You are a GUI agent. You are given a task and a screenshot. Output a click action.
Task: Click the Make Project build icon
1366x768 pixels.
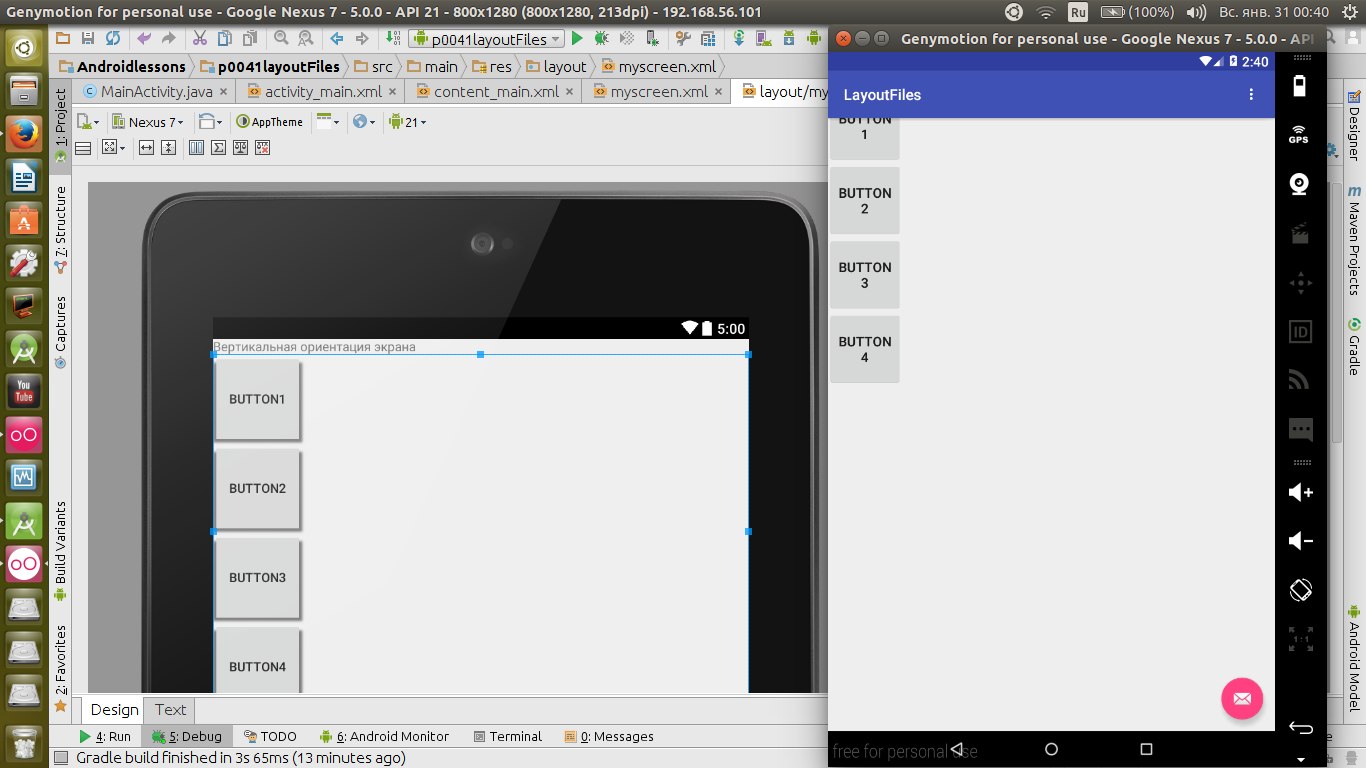(x=393, y=38)
